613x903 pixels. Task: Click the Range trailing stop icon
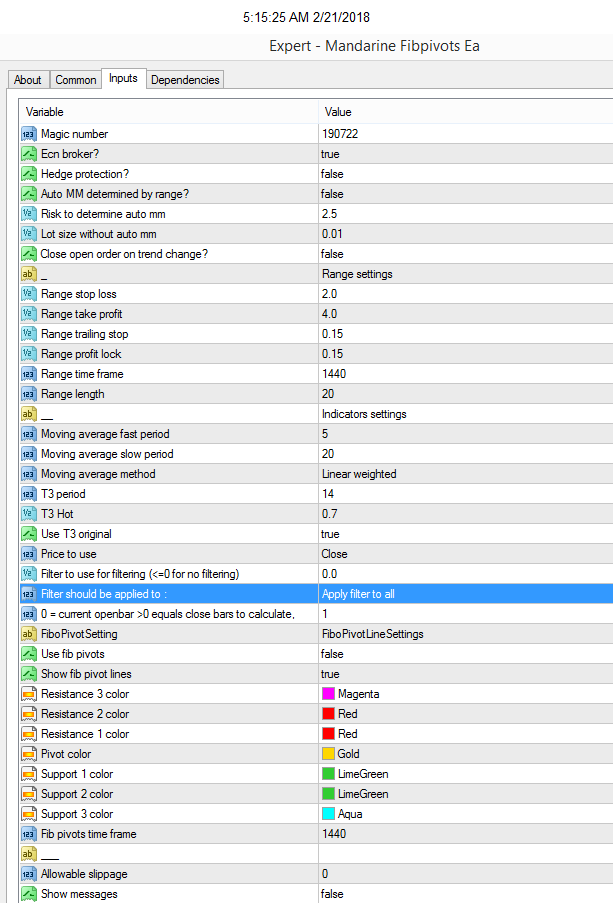29,334
